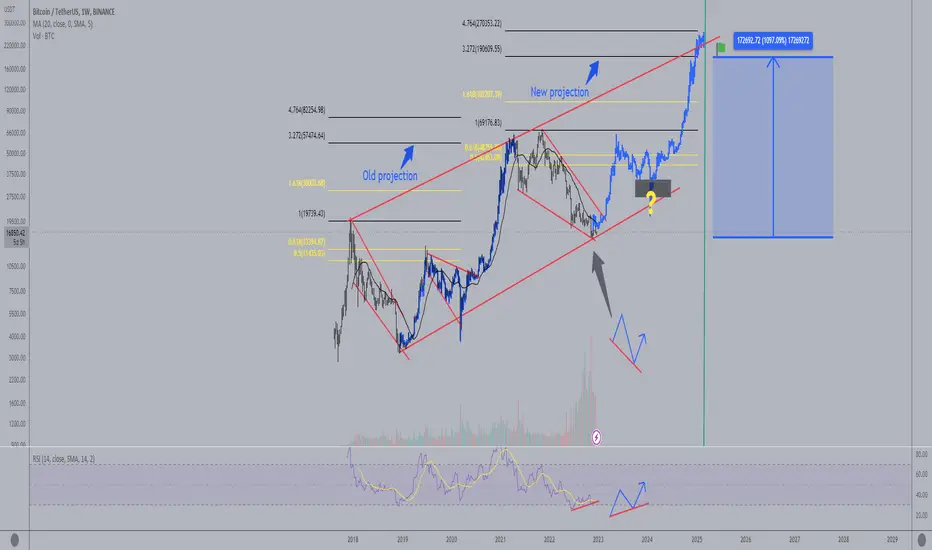Click the Fib label 4.764(270353.22)
Image resolution: width=932 pixels, height=550 pixels.
(x=482, y=24)
